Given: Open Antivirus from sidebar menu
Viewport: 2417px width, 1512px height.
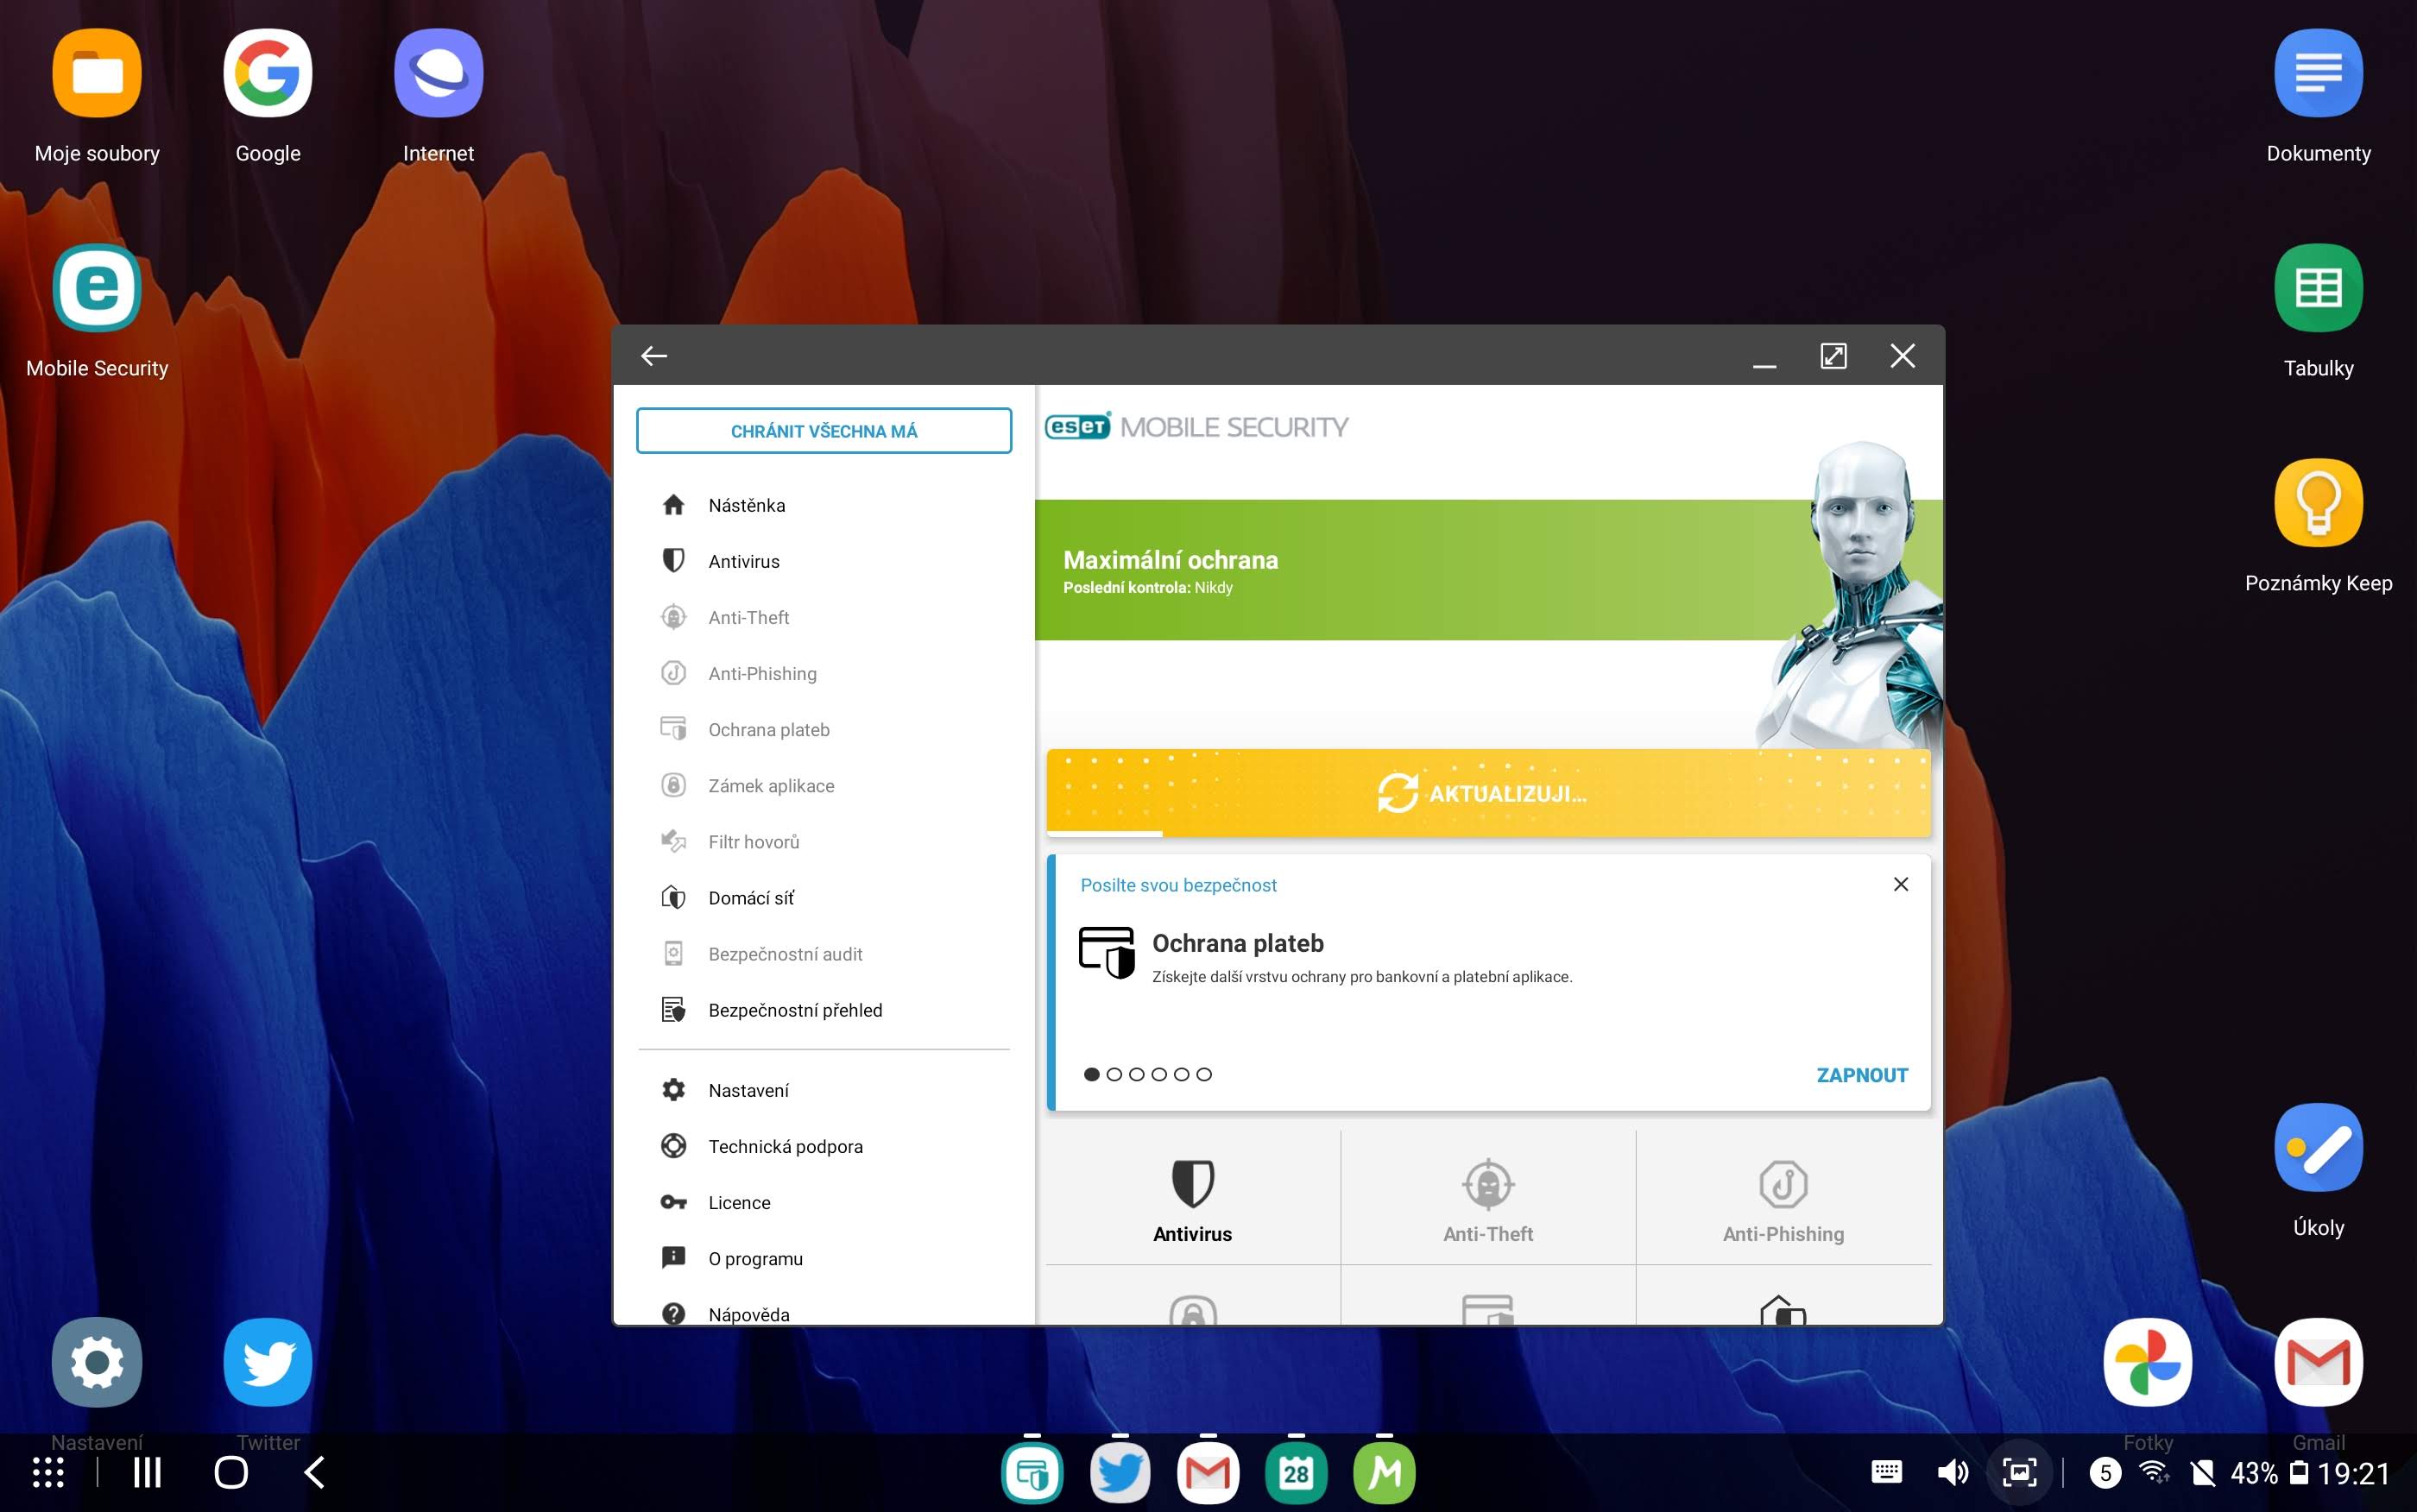Looking at the screenshot, I should [x=824, y=561].
